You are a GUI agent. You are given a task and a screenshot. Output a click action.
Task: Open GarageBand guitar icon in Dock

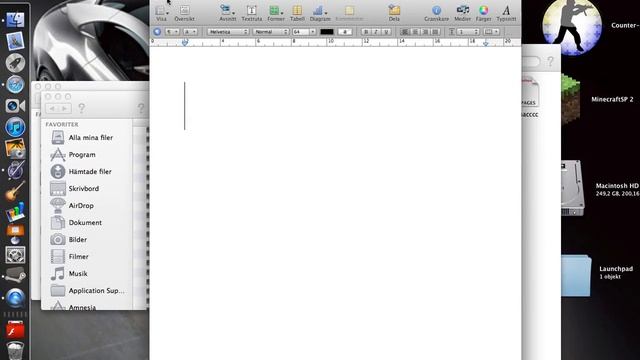pos(16,191)
